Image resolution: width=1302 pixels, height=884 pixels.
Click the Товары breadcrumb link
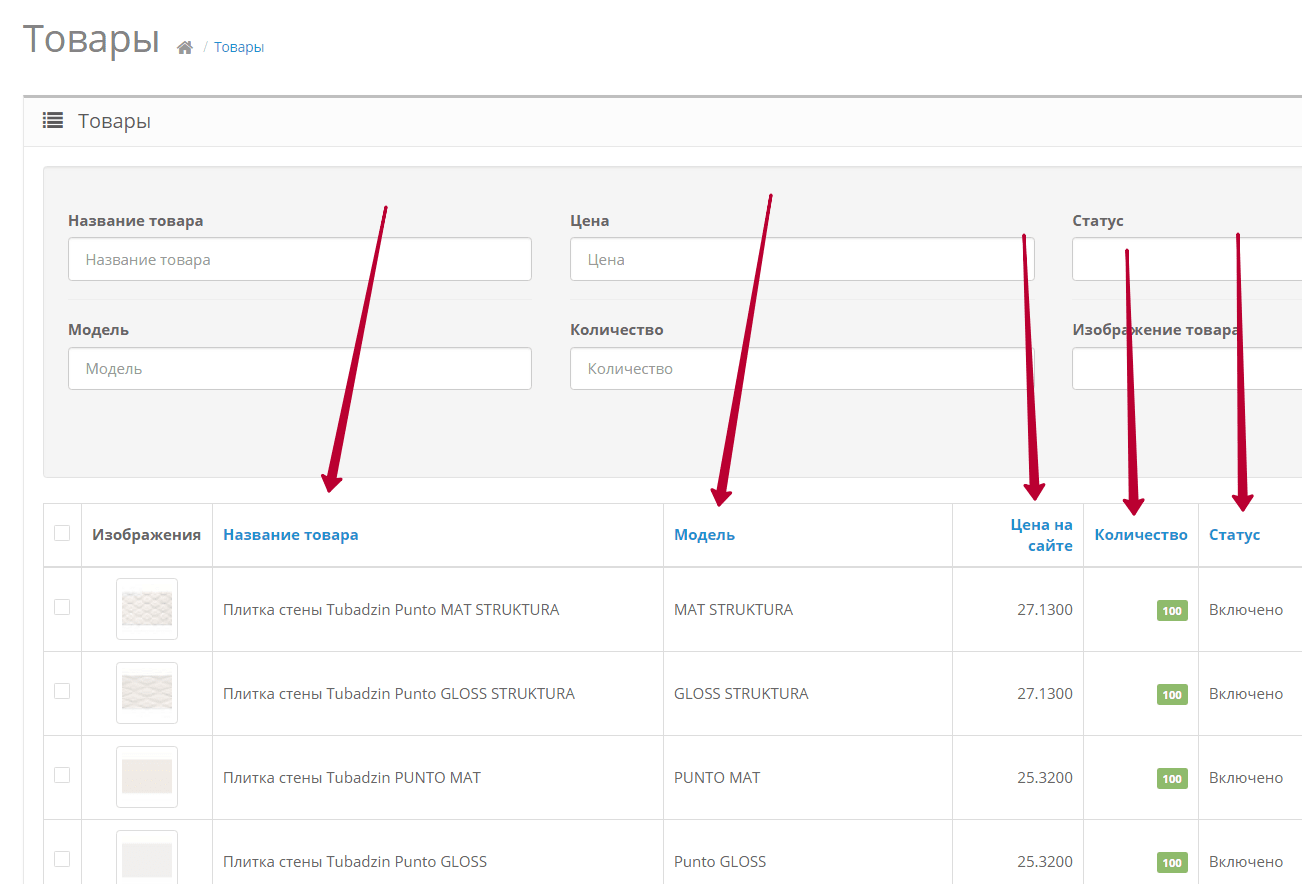coord(239,47)
